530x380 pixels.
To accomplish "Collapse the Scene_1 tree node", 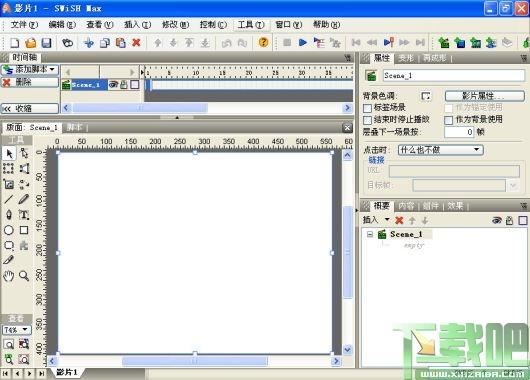I will tap(370, 234).
